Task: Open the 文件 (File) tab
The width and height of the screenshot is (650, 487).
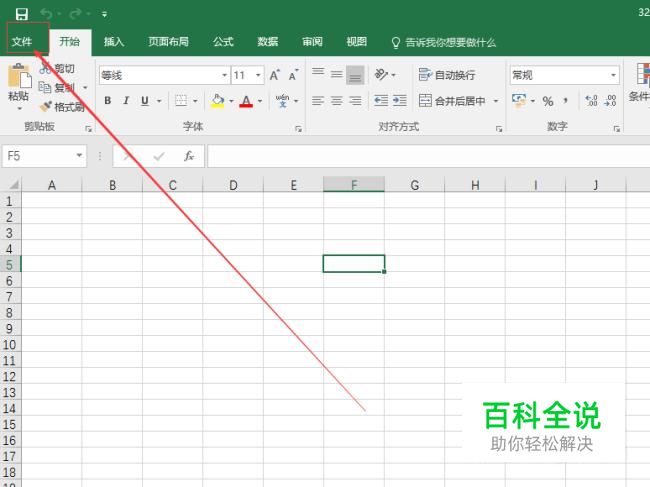Action: point(22,41)
